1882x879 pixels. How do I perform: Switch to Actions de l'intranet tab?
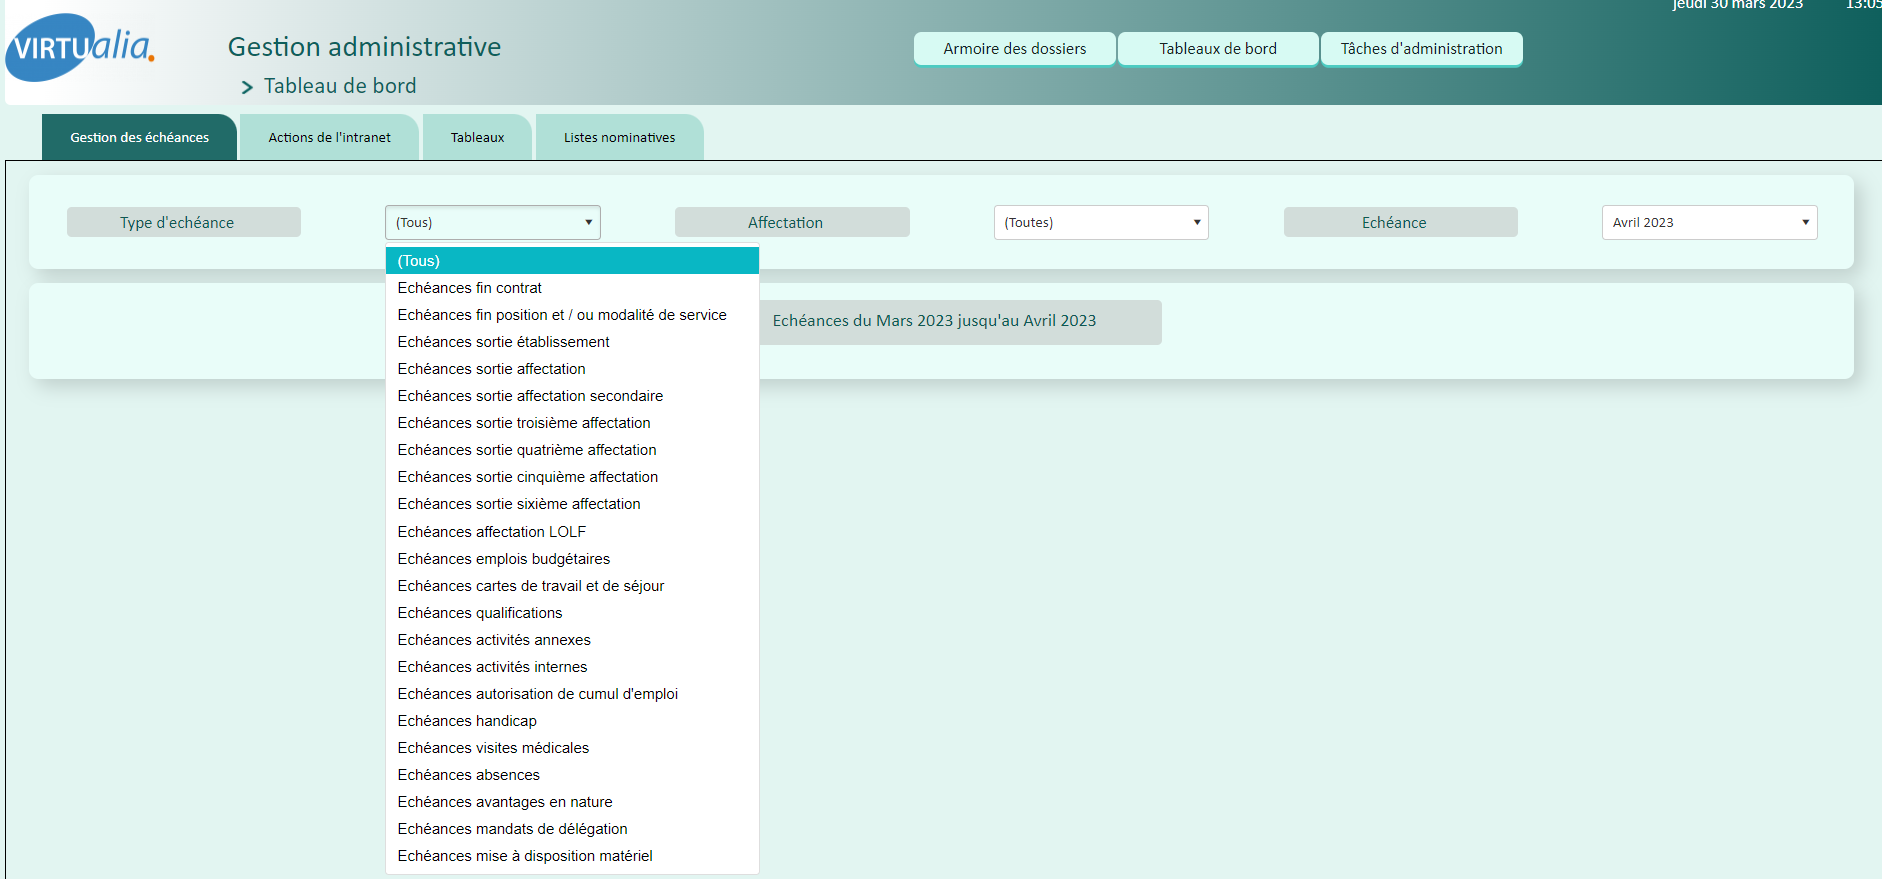329,138
